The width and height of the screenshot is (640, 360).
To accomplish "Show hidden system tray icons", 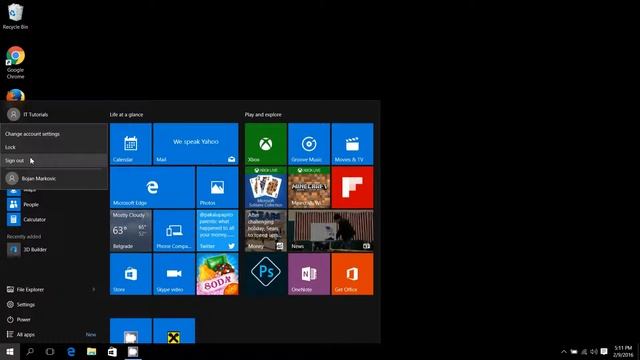I will click(564, 351).
